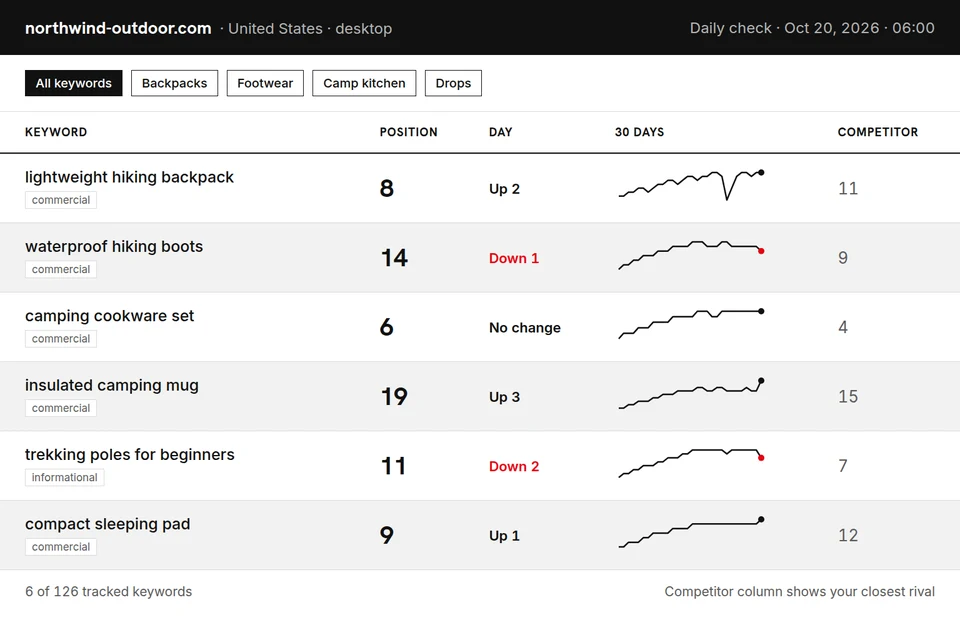Click the commercial tag under insulated camping mug
Image resolution: width=960 pixels, height=640 pixels.
pos(61,408)
